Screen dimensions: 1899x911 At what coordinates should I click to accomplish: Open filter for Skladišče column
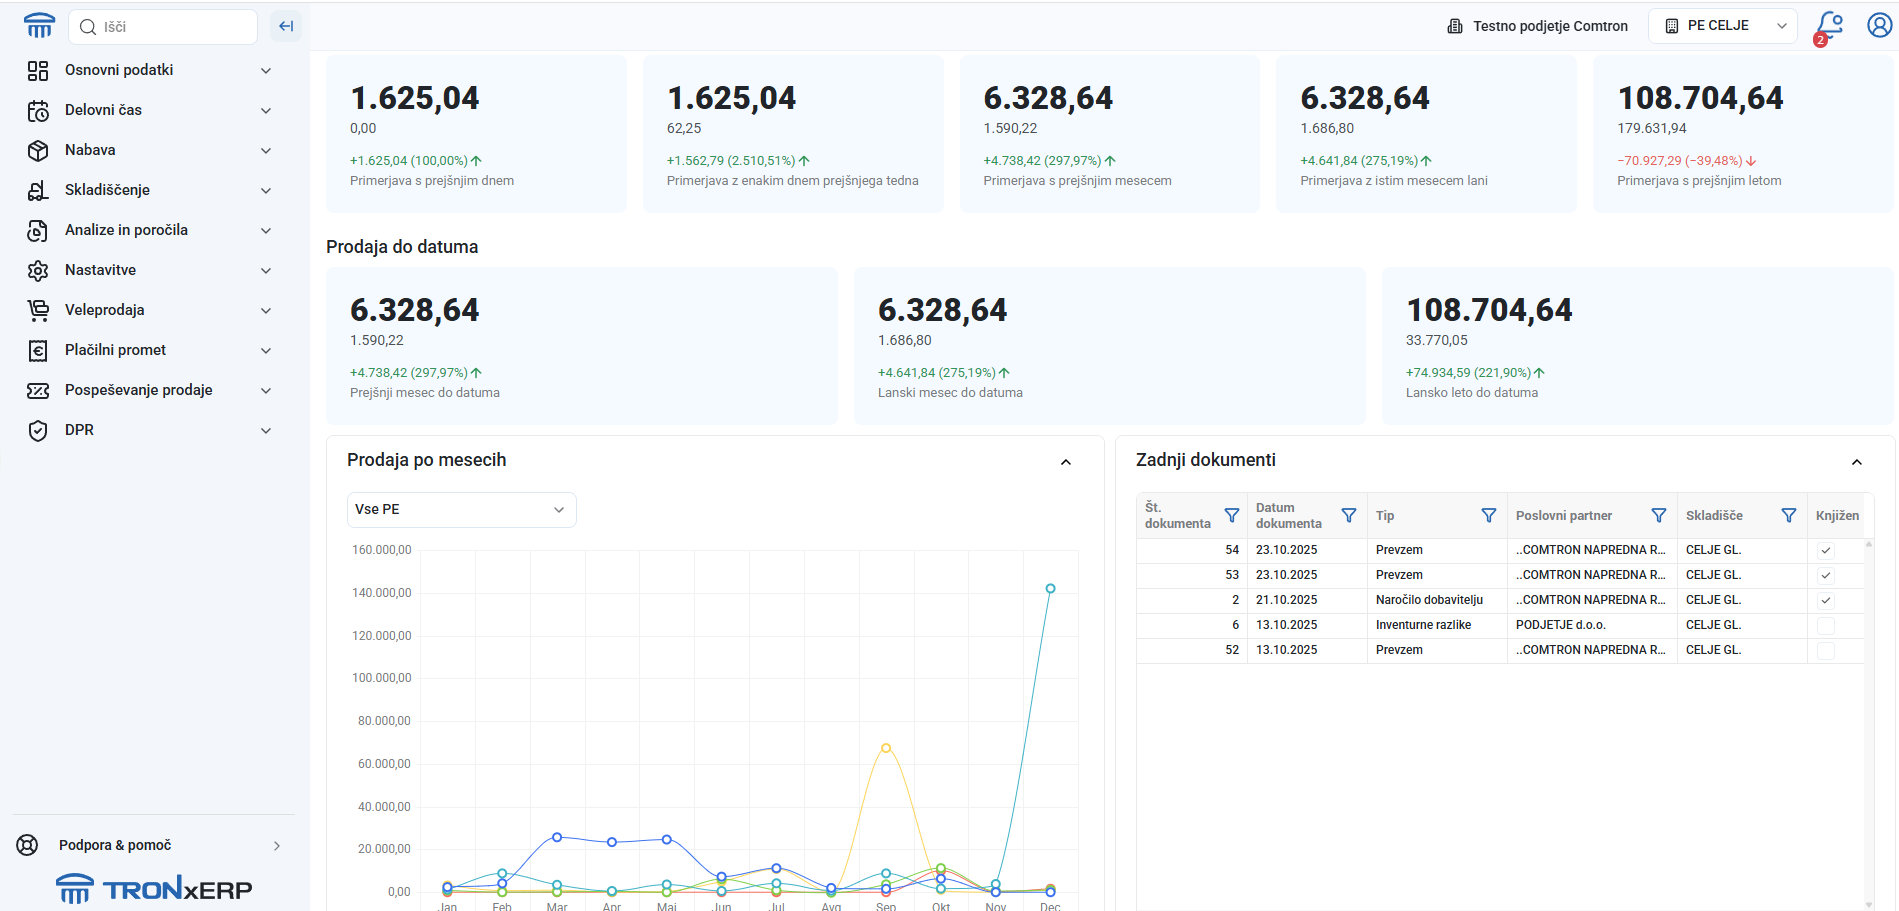(x=1788, y=515)
